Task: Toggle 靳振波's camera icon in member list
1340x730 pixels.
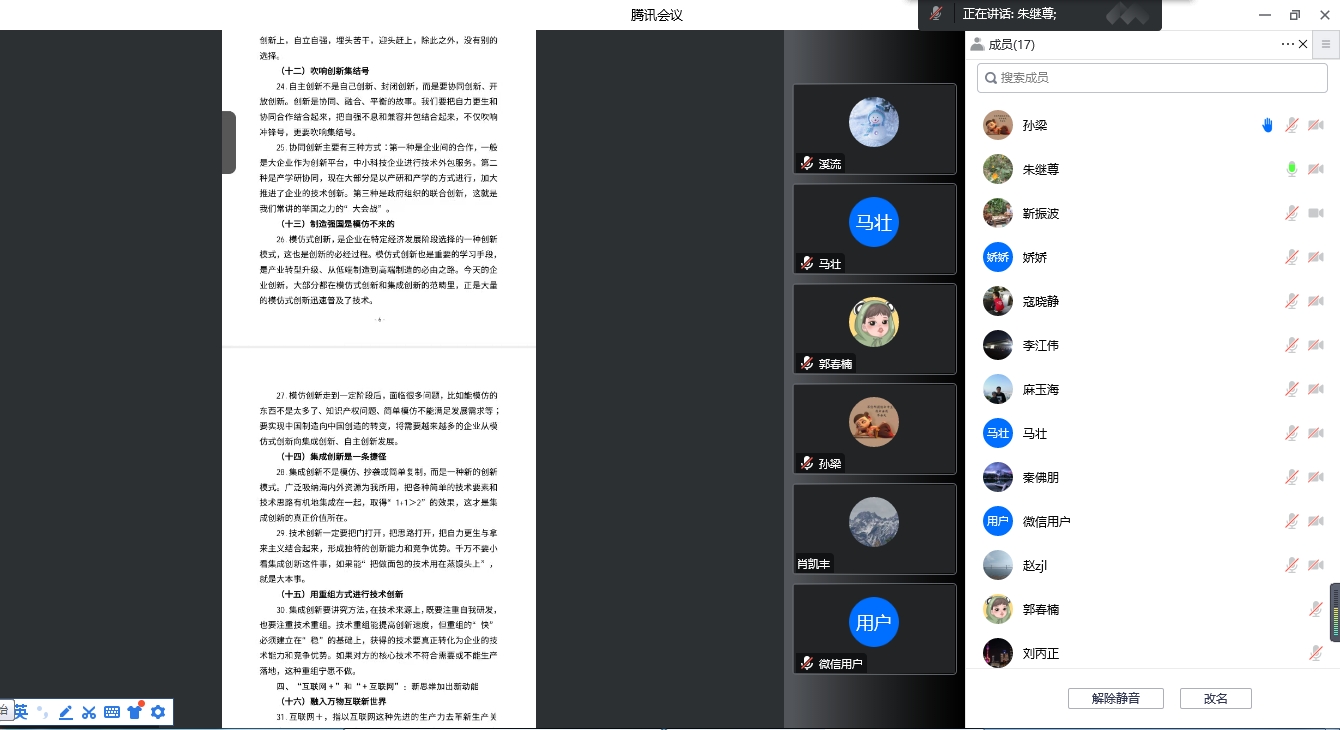Action: [1316, 213]
